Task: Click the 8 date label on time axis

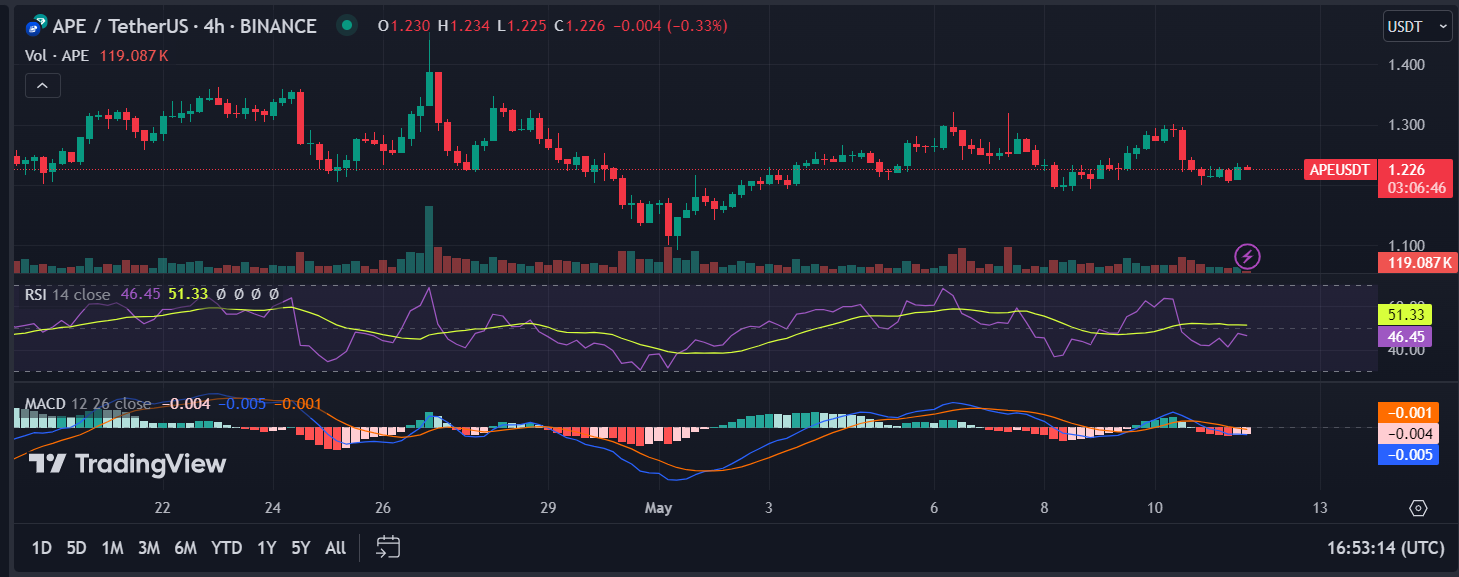Action: [1044, 508]
